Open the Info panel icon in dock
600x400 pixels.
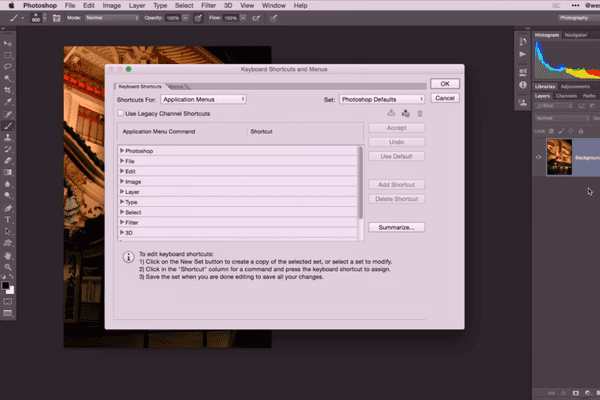(x=523, y=85)
